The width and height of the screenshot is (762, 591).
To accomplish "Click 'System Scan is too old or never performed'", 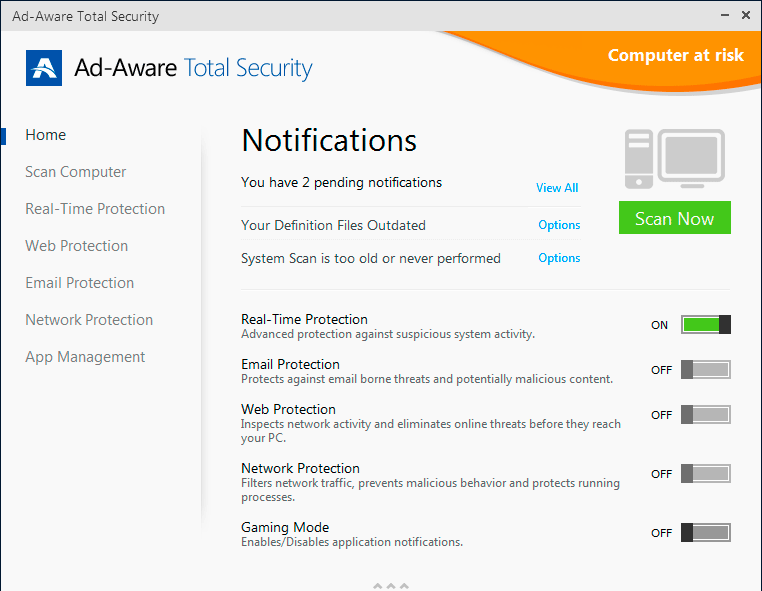I will pos(371,259).
